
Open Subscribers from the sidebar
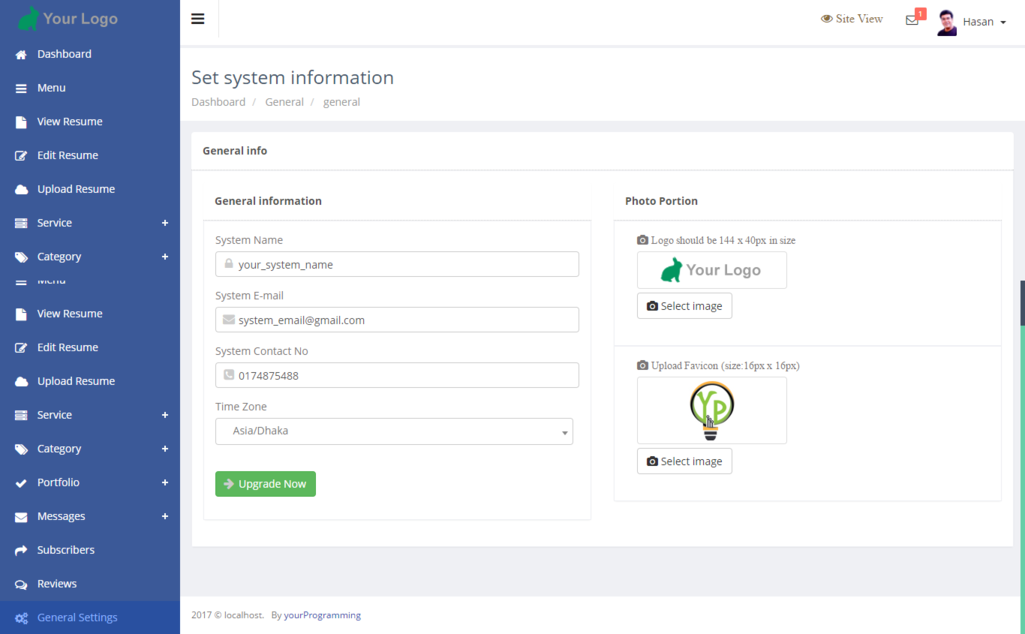65,550
